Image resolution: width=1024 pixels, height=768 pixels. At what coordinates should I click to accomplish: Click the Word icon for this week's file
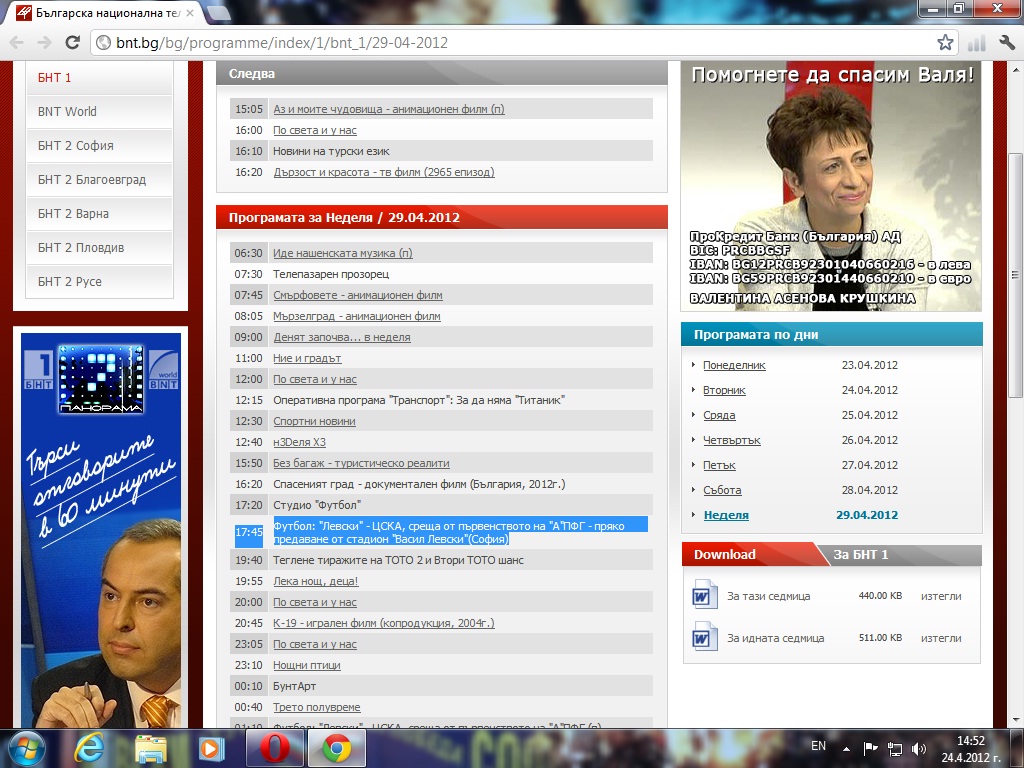[x=704, y=595]
